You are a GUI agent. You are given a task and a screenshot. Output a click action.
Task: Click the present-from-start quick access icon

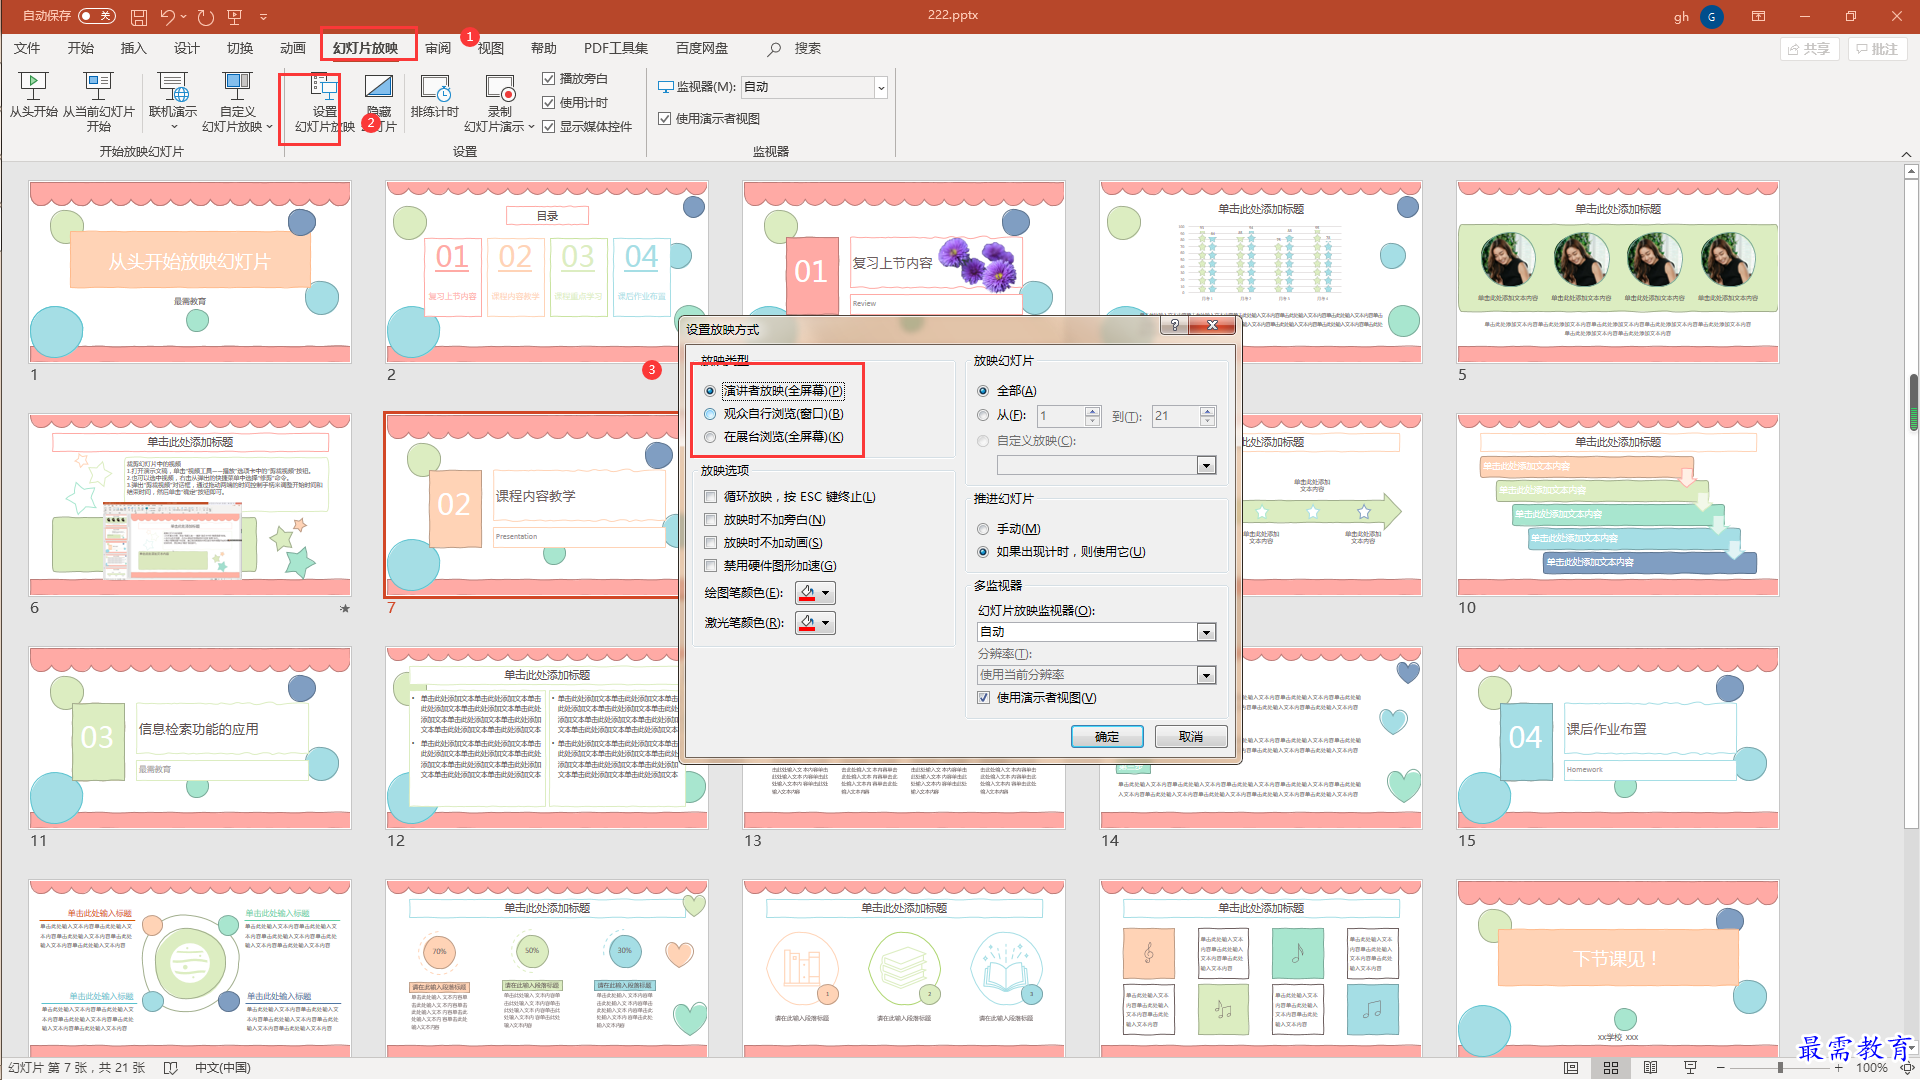[x=235, y=17]
